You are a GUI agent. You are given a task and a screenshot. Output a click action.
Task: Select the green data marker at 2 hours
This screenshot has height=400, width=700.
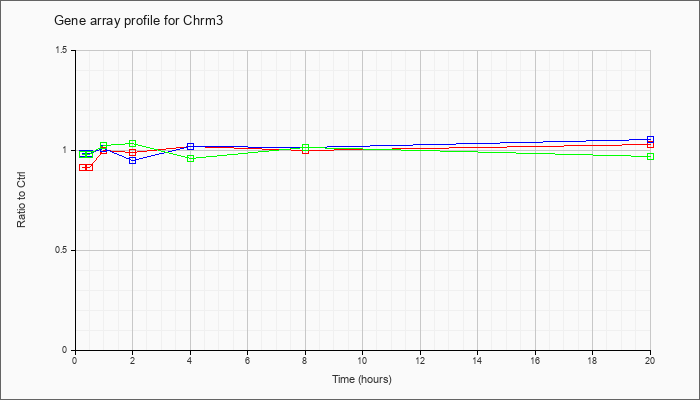(132, 144)
